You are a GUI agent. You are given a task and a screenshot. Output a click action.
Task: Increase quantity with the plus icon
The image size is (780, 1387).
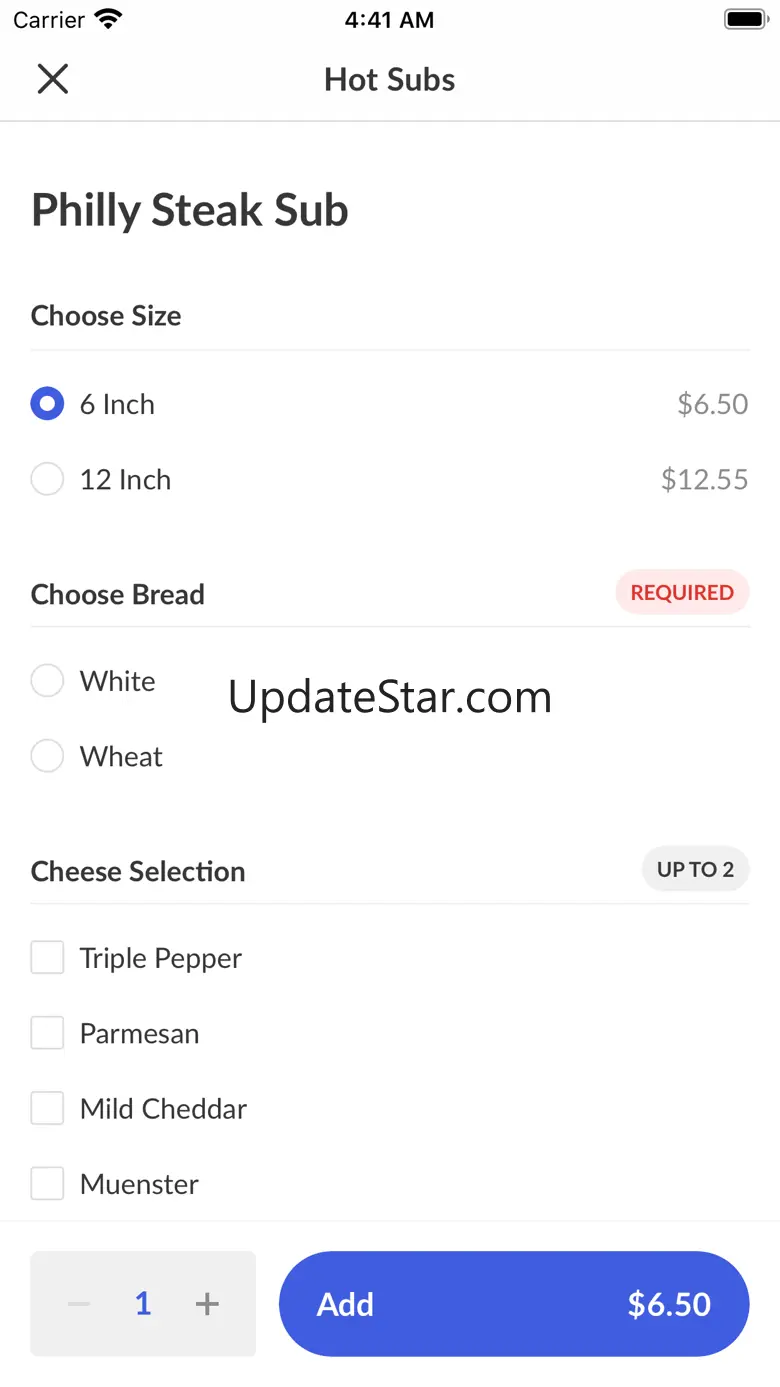click(207, 1304)
